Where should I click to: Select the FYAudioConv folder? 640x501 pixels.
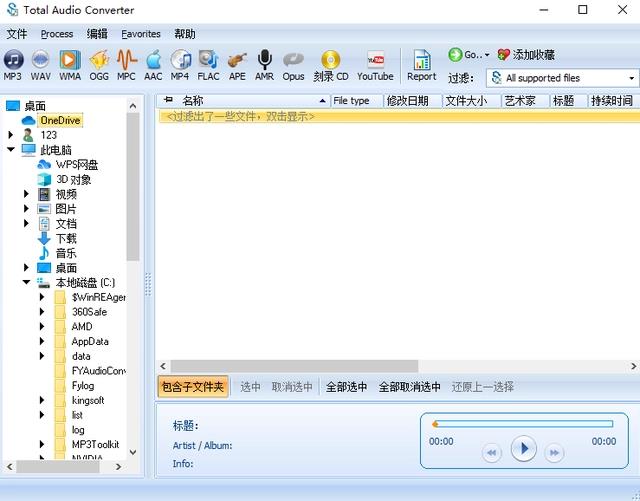(x=98, y=371)
